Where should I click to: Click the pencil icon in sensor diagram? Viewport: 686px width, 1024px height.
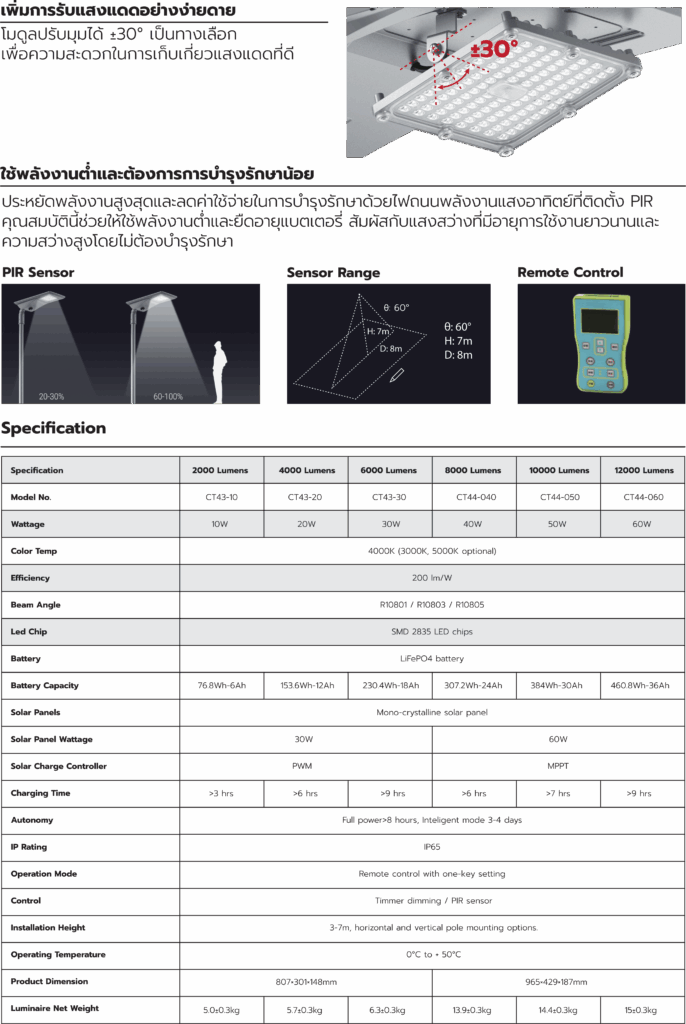coord(398,375)
